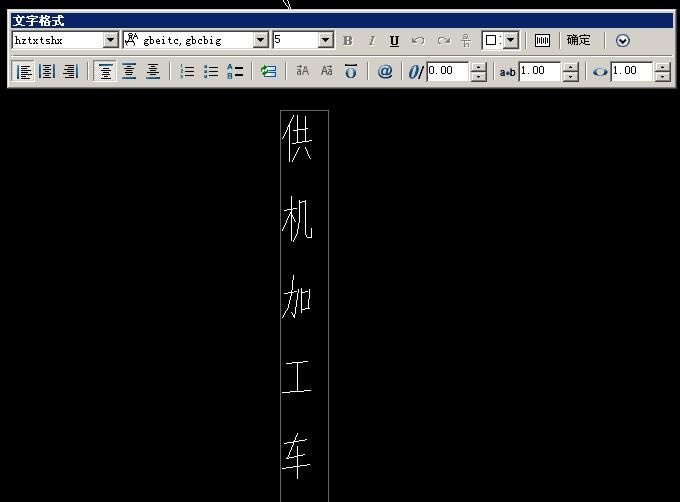Click the character 车 in the editor
680x502 pixels.
(297, 455)
